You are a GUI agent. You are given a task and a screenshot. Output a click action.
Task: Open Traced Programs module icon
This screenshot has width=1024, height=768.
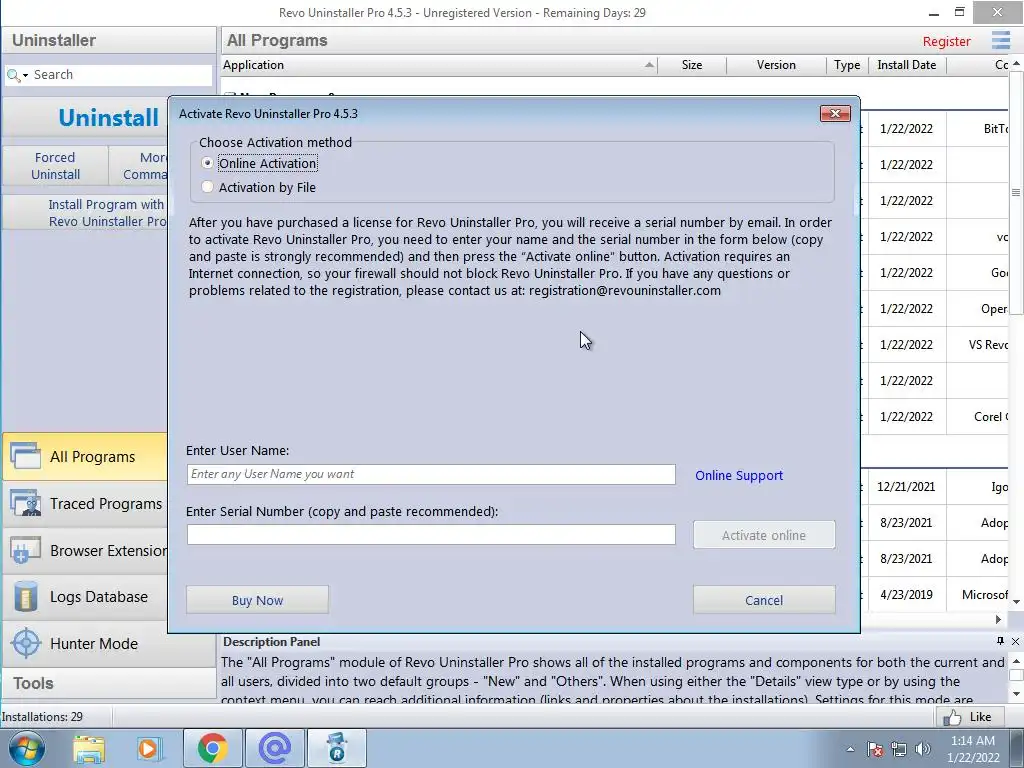pos(25,503)
